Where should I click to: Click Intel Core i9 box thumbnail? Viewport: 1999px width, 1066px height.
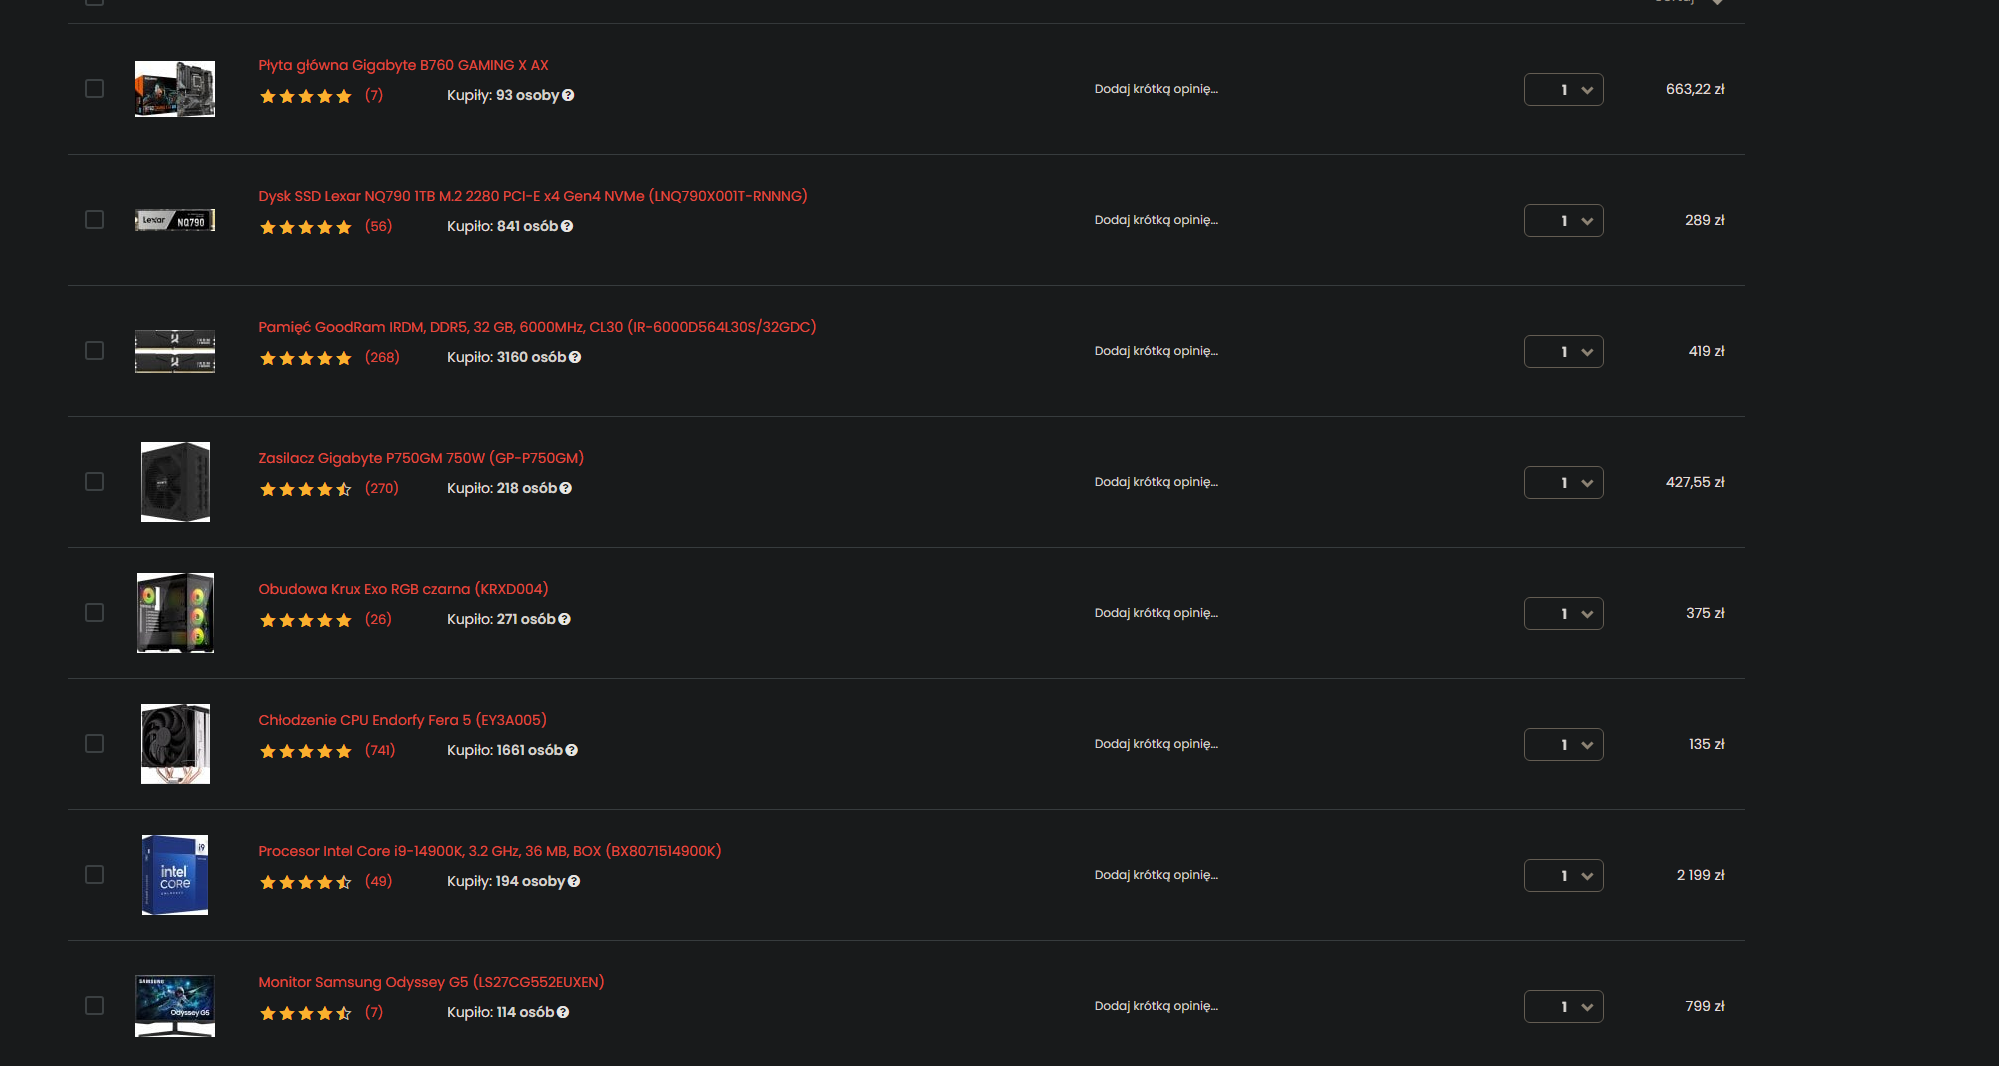175,875
